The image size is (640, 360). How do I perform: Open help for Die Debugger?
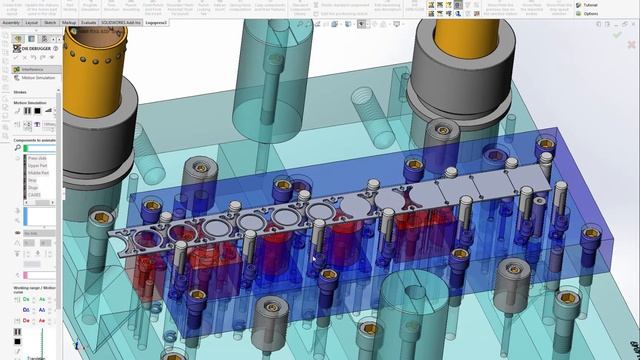pyautogui.click(x=56, y=49)
